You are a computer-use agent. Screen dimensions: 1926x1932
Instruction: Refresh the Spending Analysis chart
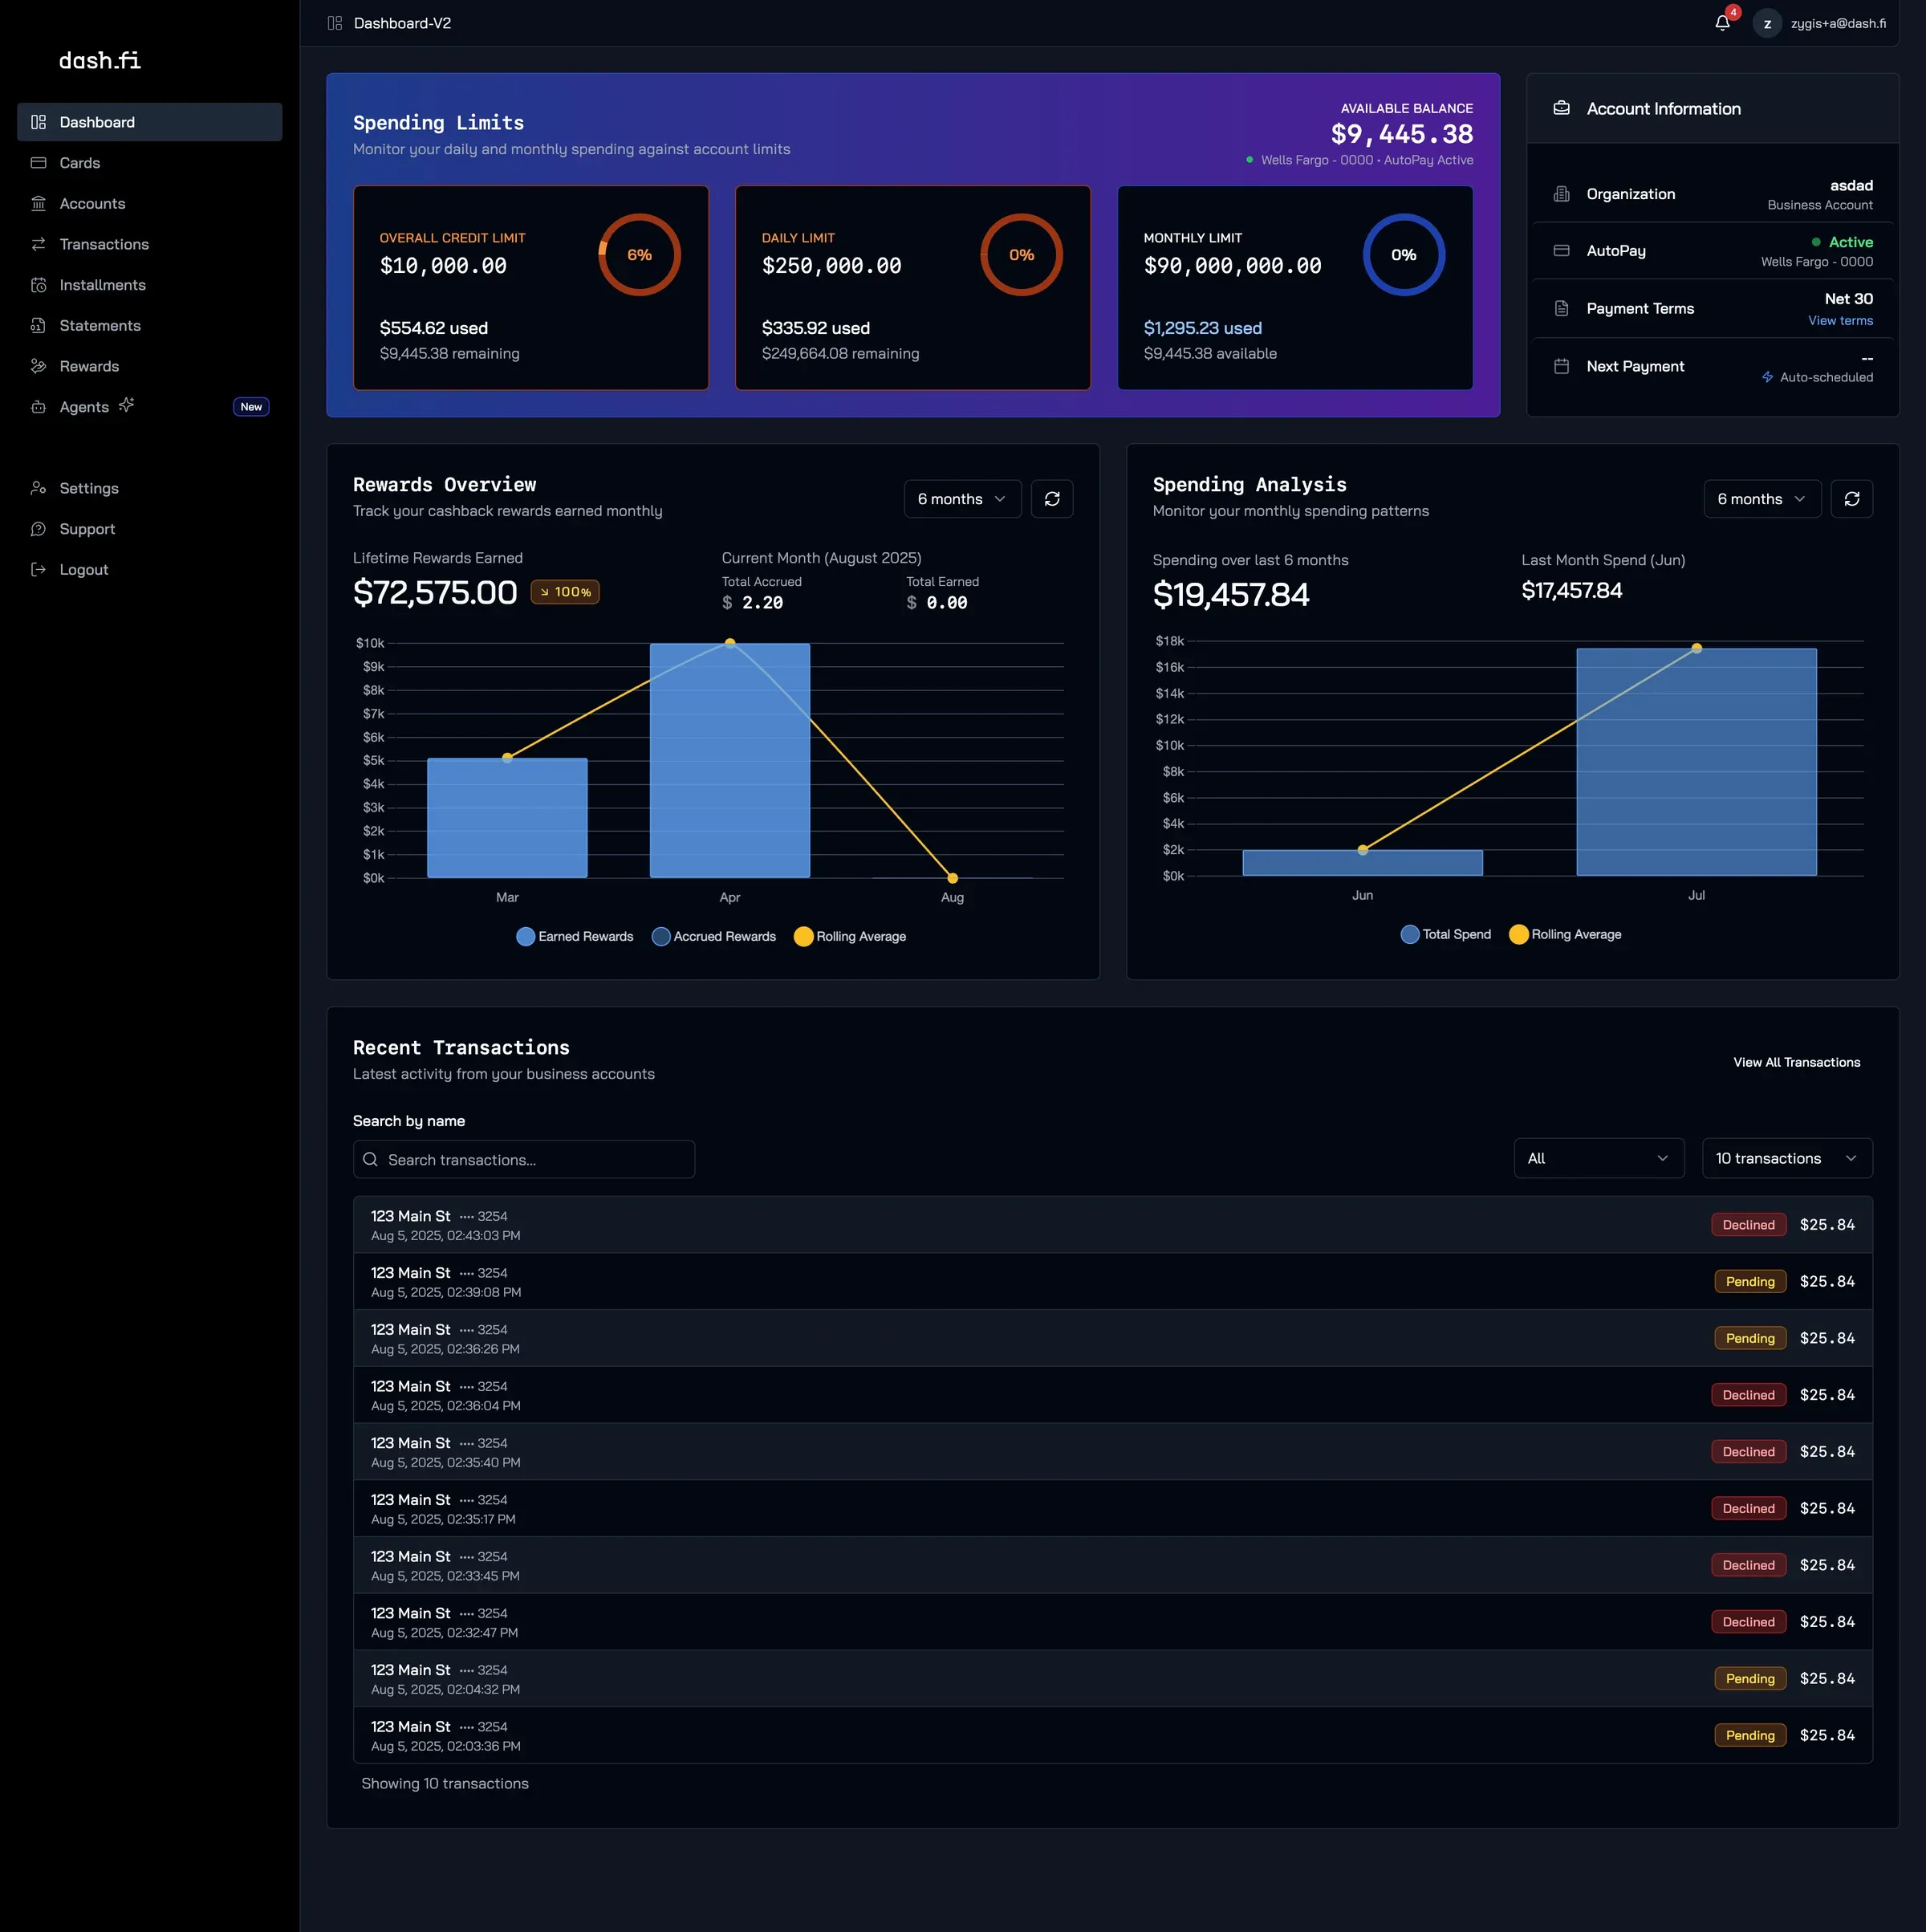tap(1852, 499)
